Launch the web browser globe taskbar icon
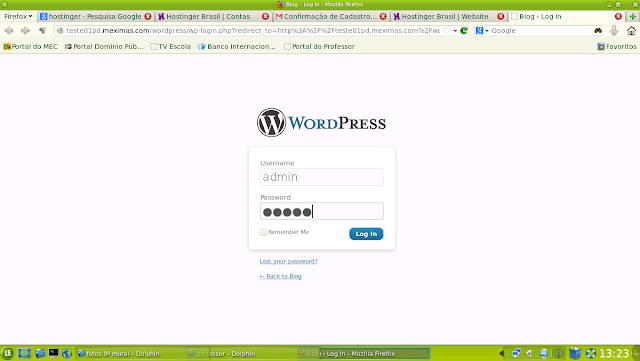Image resolution: width=640 pixels, height=361 pixels. point(67,353)
